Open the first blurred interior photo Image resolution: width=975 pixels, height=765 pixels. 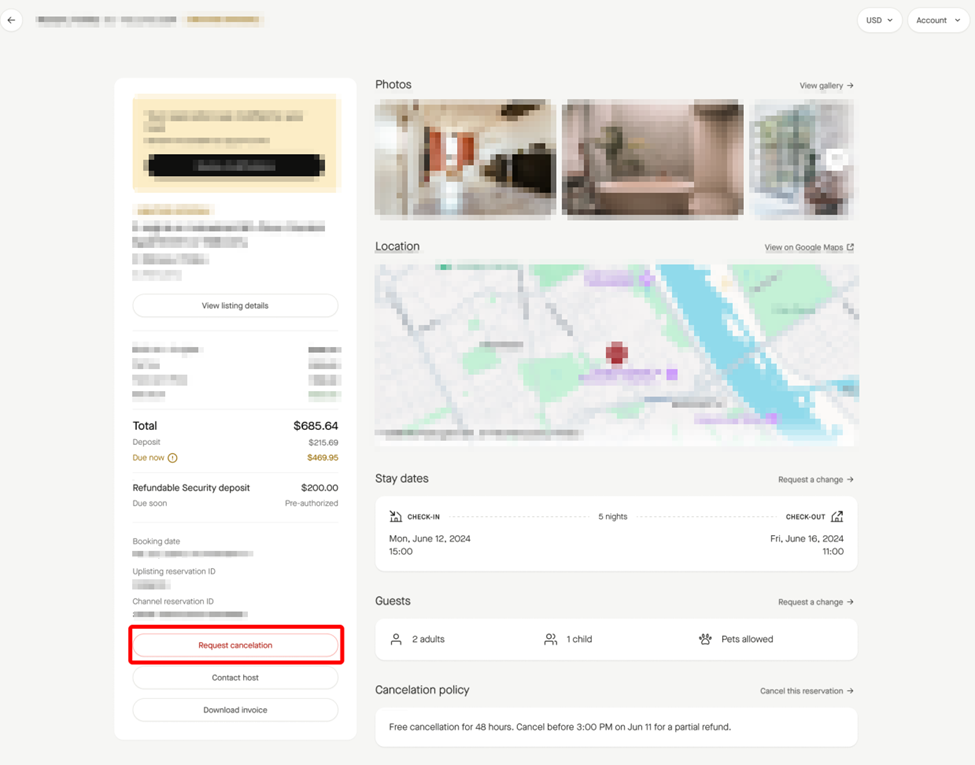tap(465, 157)
